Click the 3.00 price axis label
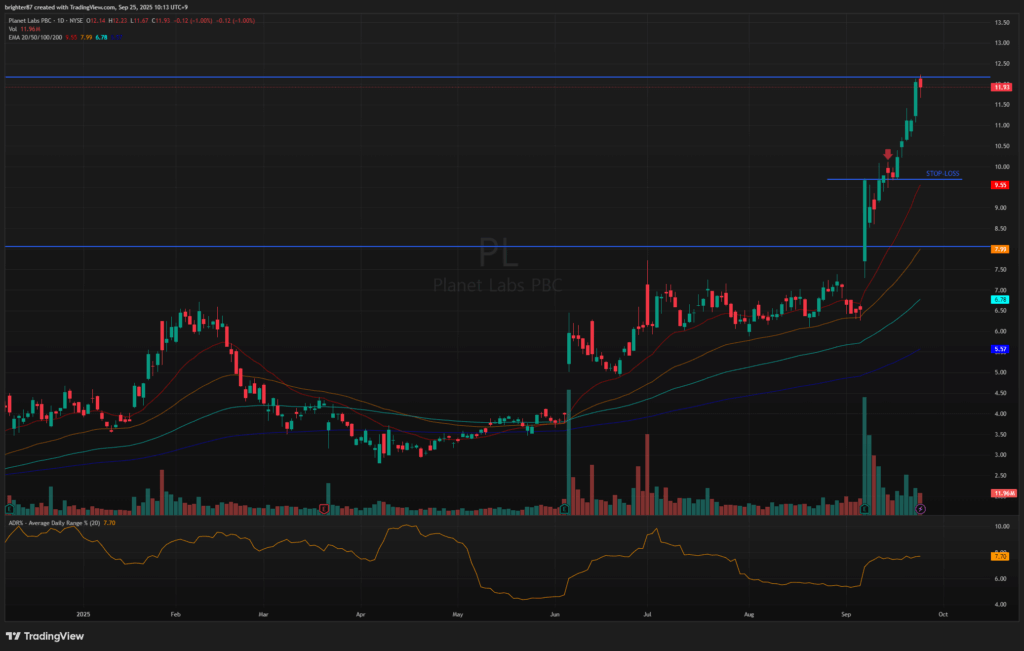1024x651 pixels. (x=1000, y=454)
